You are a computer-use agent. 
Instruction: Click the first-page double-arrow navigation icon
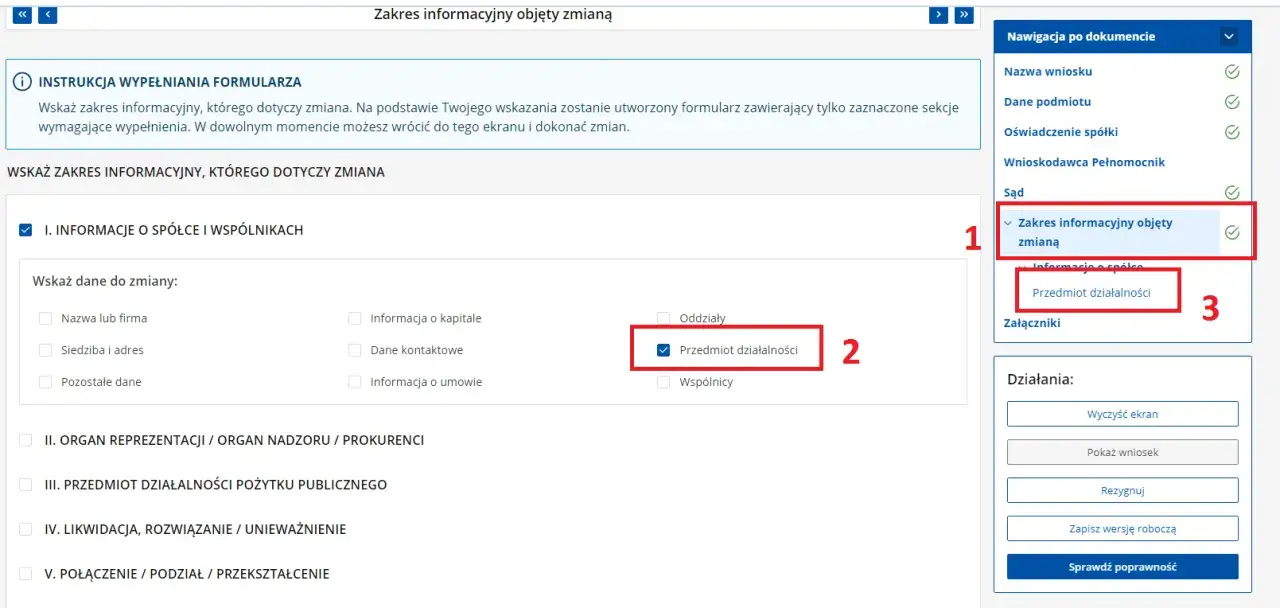pyautogui.click(x=21, y=14)
